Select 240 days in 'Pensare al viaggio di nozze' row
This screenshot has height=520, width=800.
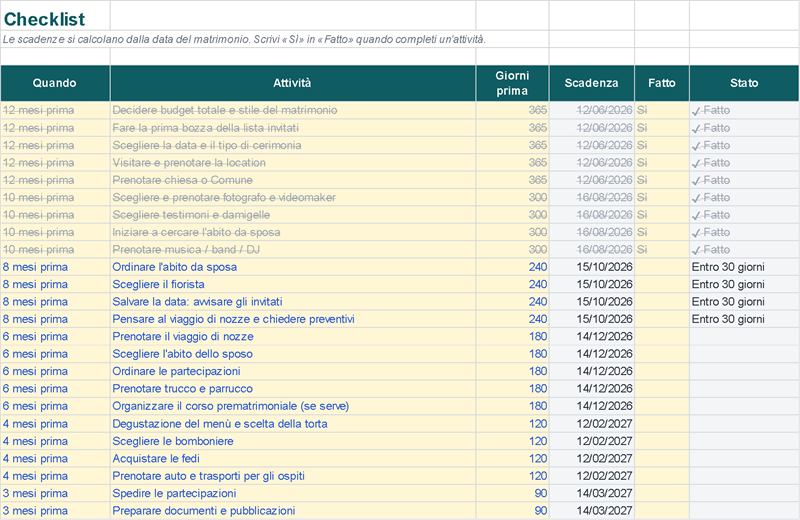point(512,318)
